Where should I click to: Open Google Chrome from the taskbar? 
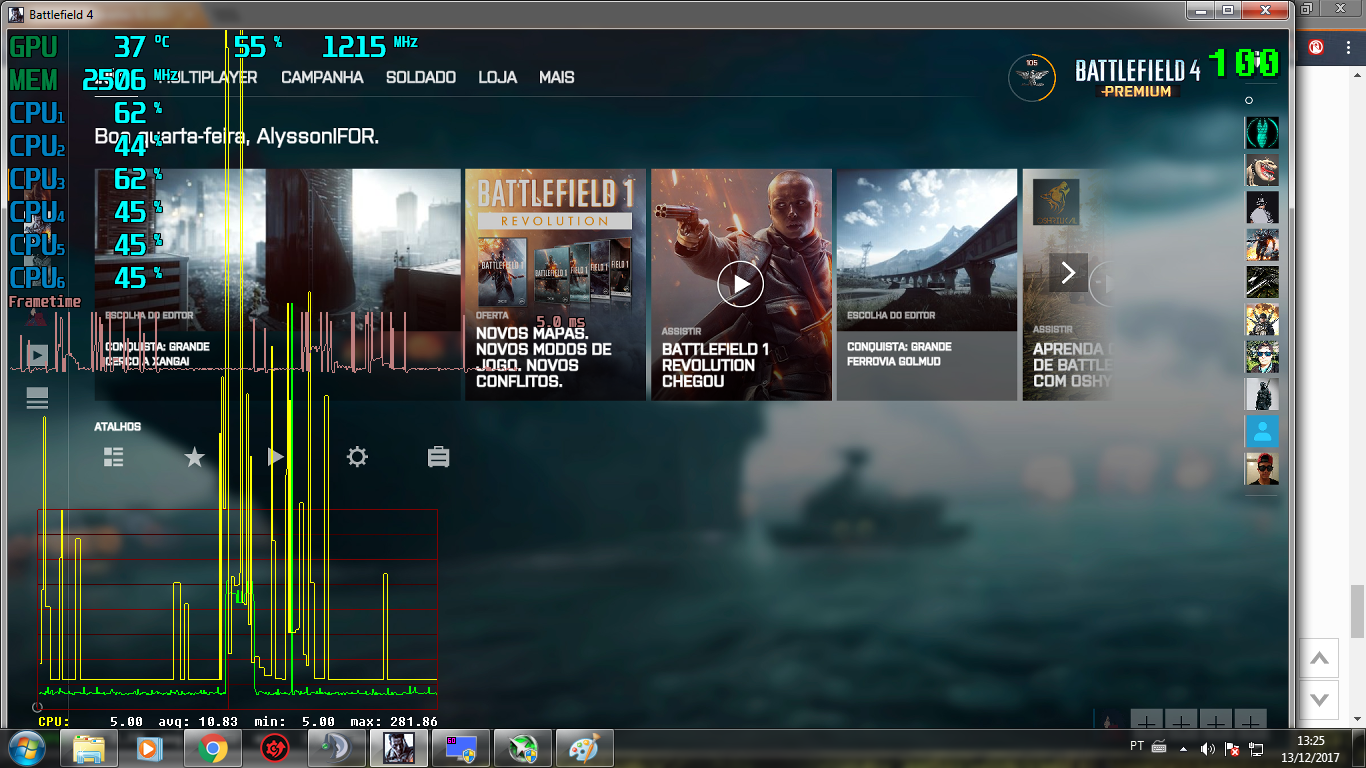pyautogui.click(x=212, y=748)
